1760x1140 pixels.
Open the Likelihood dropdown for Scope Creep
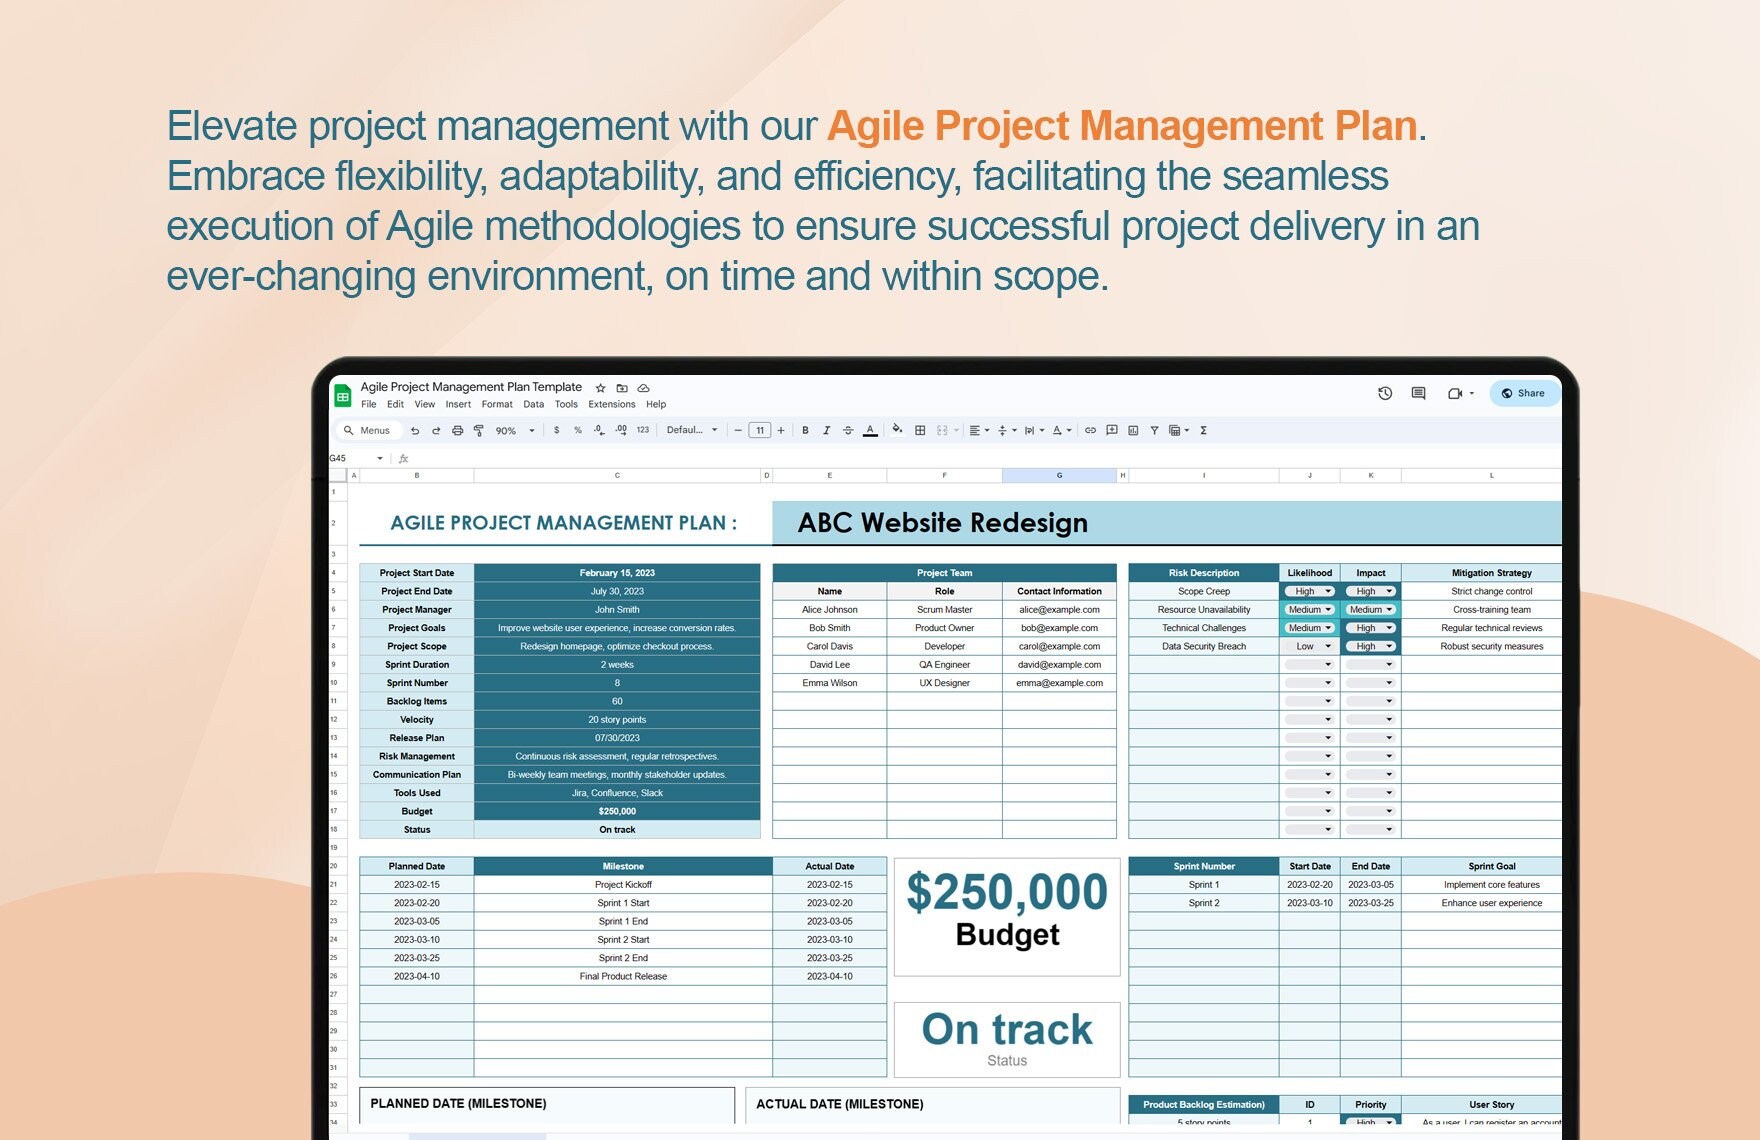(1309, 591)
